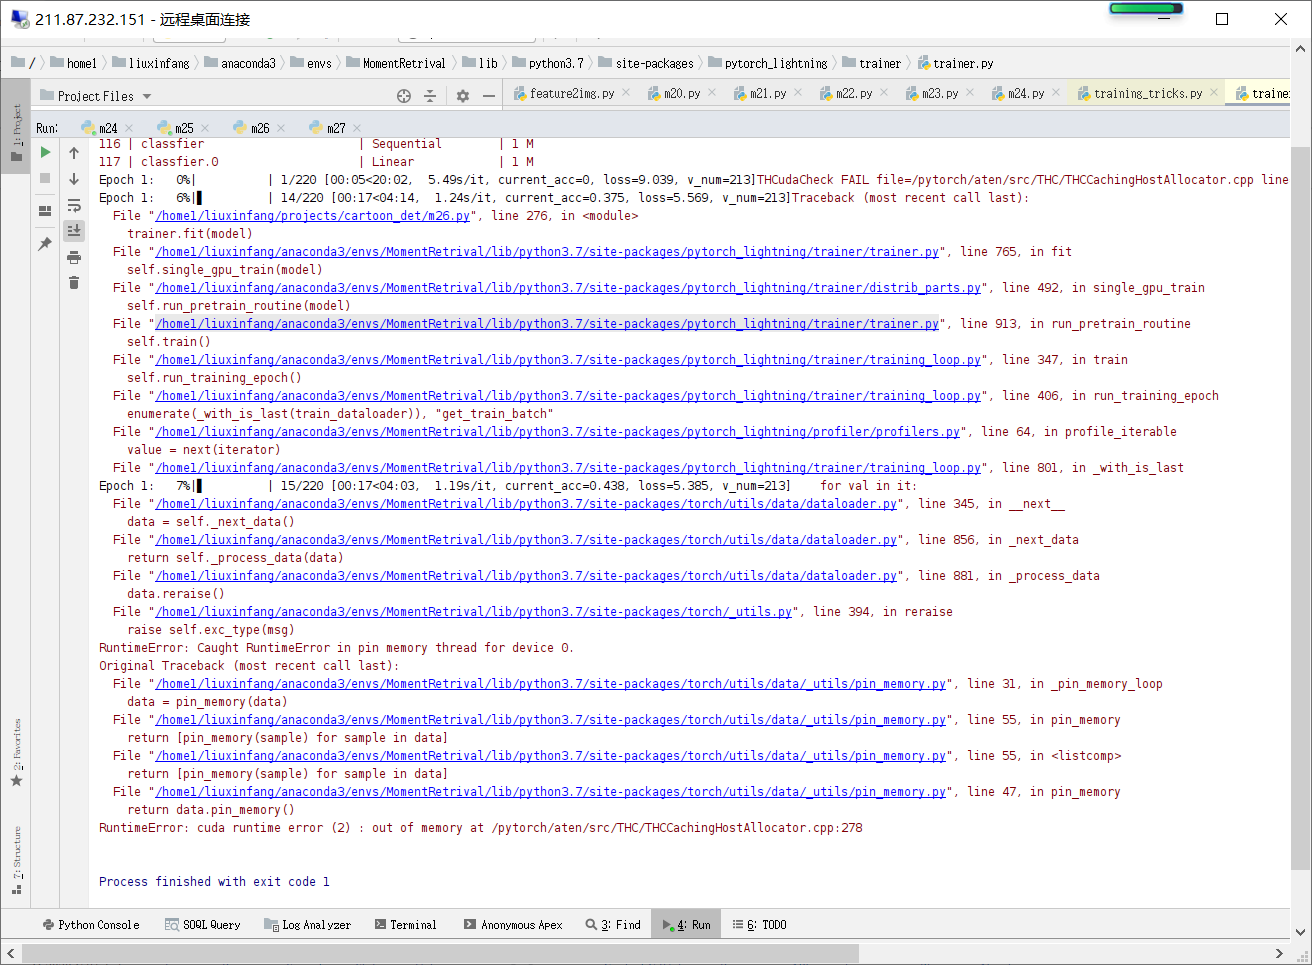This screenshot has height=965, width=1312.
Task: Click the left arrow of bottom scrollbar
Action: point(10,953)
